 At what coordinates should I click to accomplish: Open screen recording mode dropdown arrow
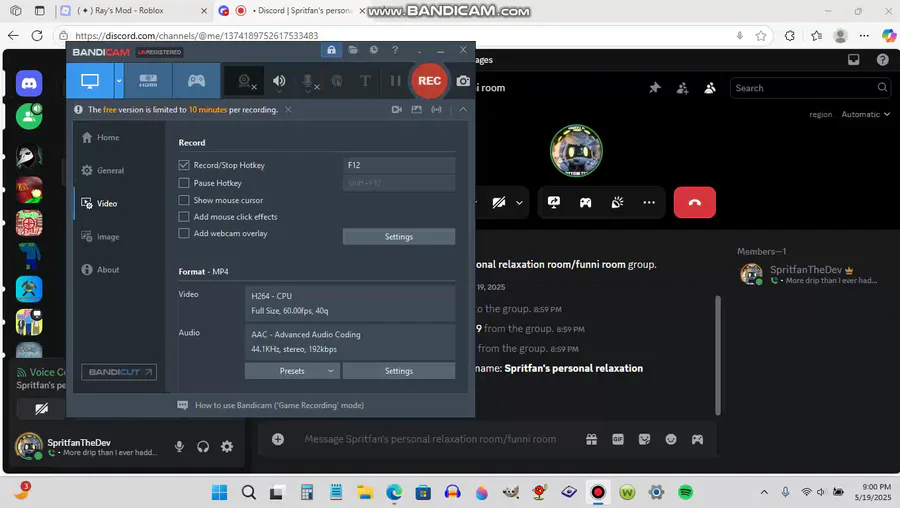[x=119, y=81]
